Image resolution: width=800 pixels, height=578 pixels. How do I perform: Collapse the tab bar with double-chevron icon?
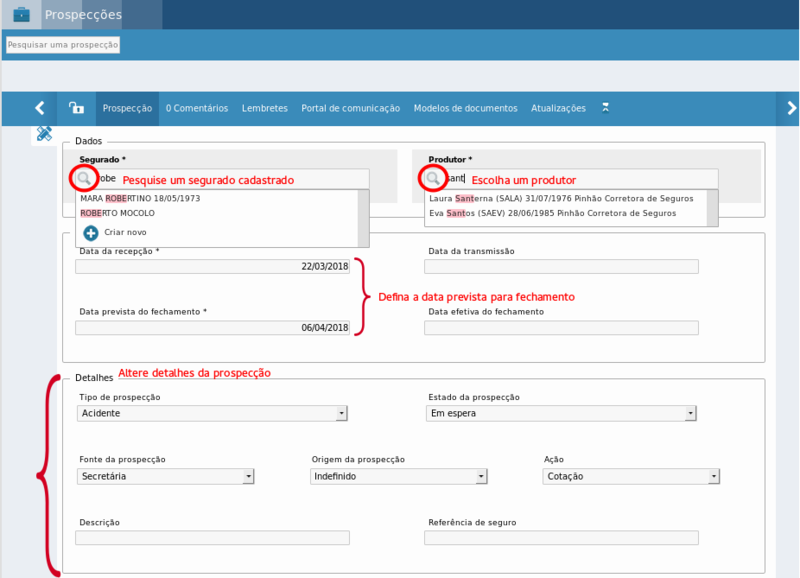coord(605,108)
